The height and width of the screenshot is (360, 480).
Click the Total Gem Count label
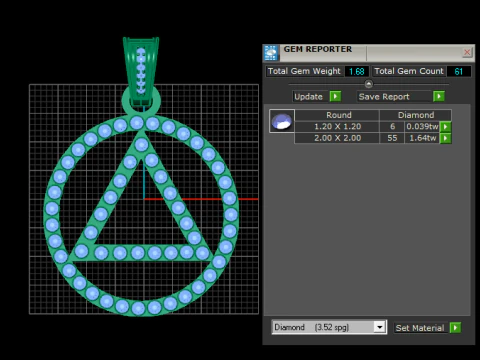(x=409, y=71)
